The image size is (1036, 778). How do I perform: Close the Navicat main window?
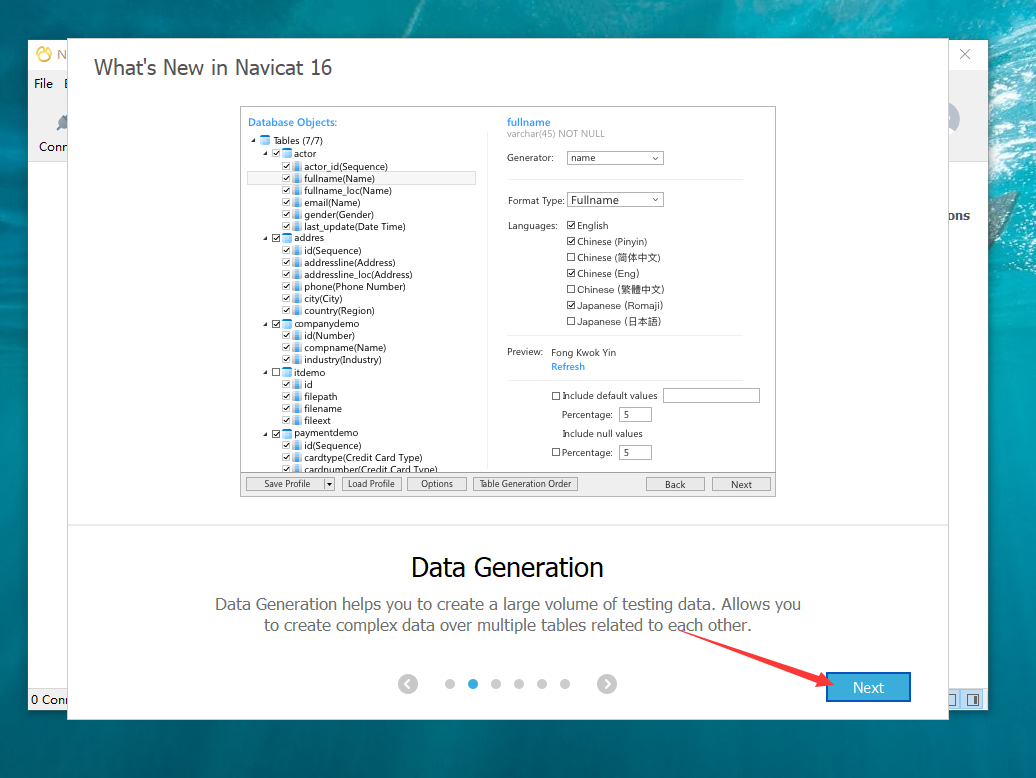pyautogui.click(x=965, y=54)
